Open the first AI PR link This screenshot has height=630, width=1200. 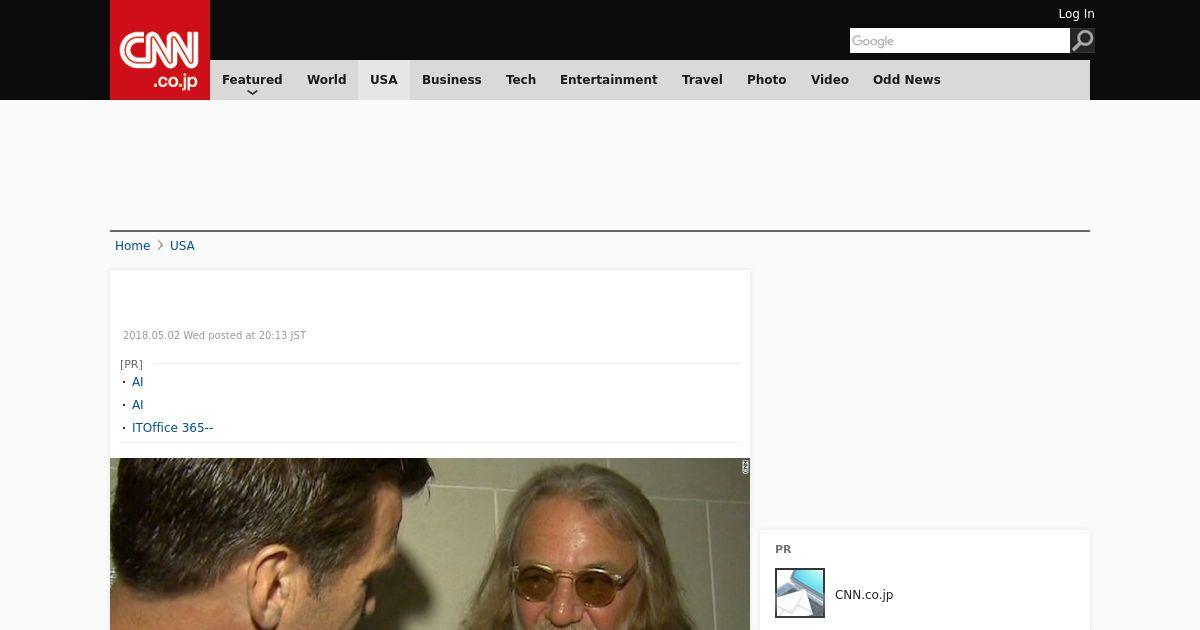[x=138, y=382]
